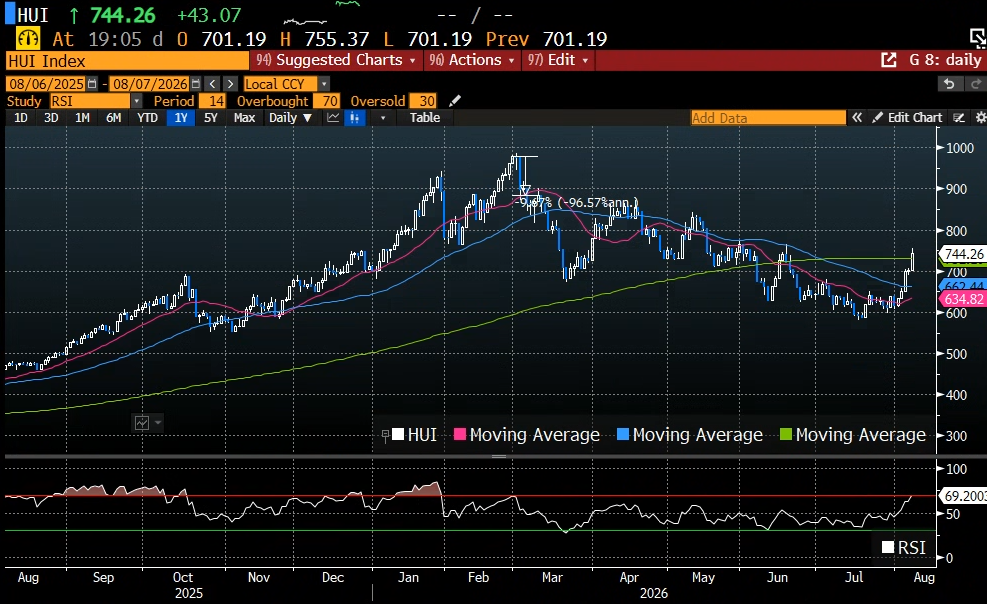Open calendar picker for start date 08/06/2025
Screen dimensions: 987x604
93,84
